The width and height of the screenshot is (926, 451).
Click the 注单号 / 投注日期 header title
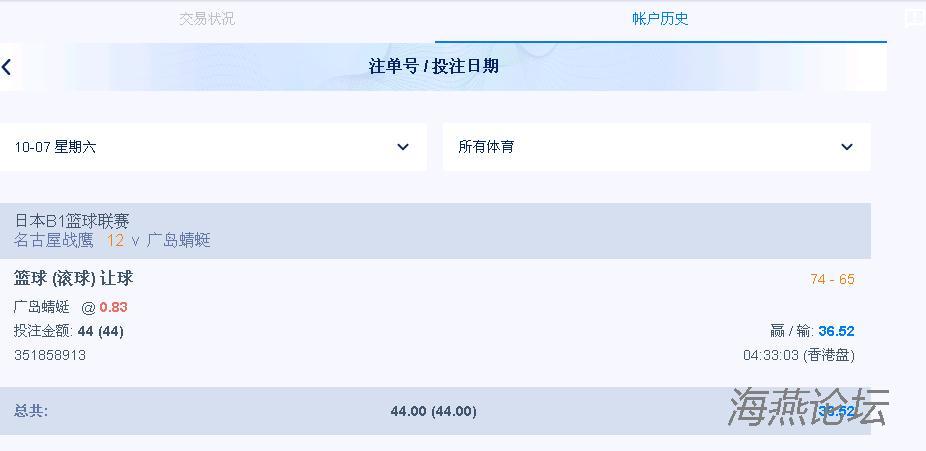pos(434,67)
